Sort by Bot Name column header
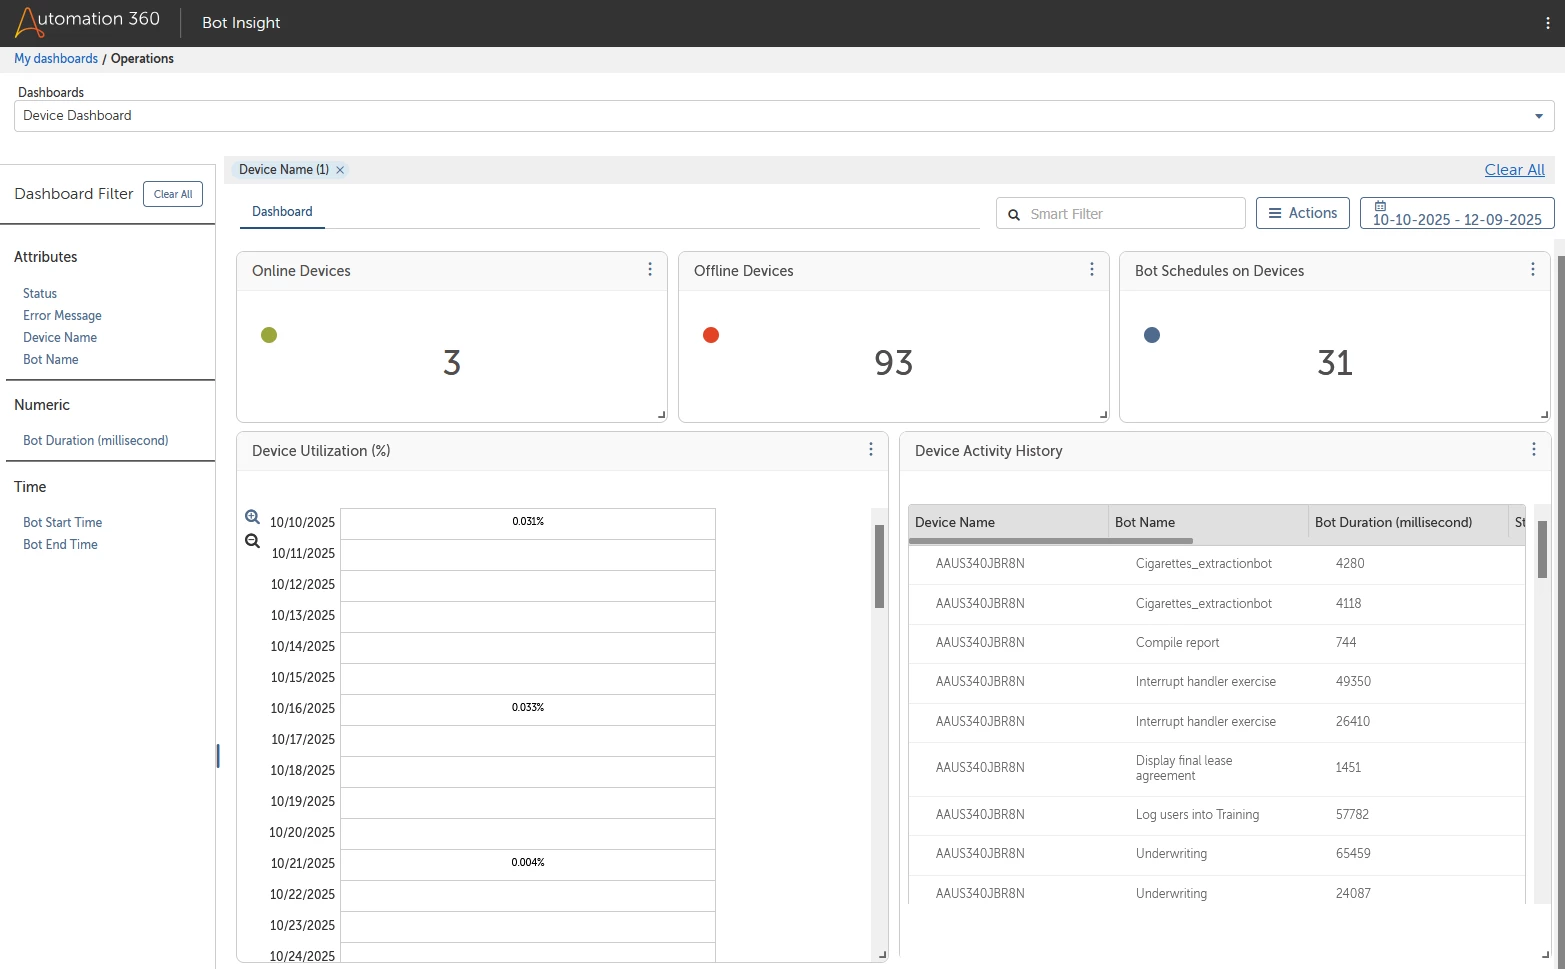Screen dimensions: 1565x969 coord(1208,522)
